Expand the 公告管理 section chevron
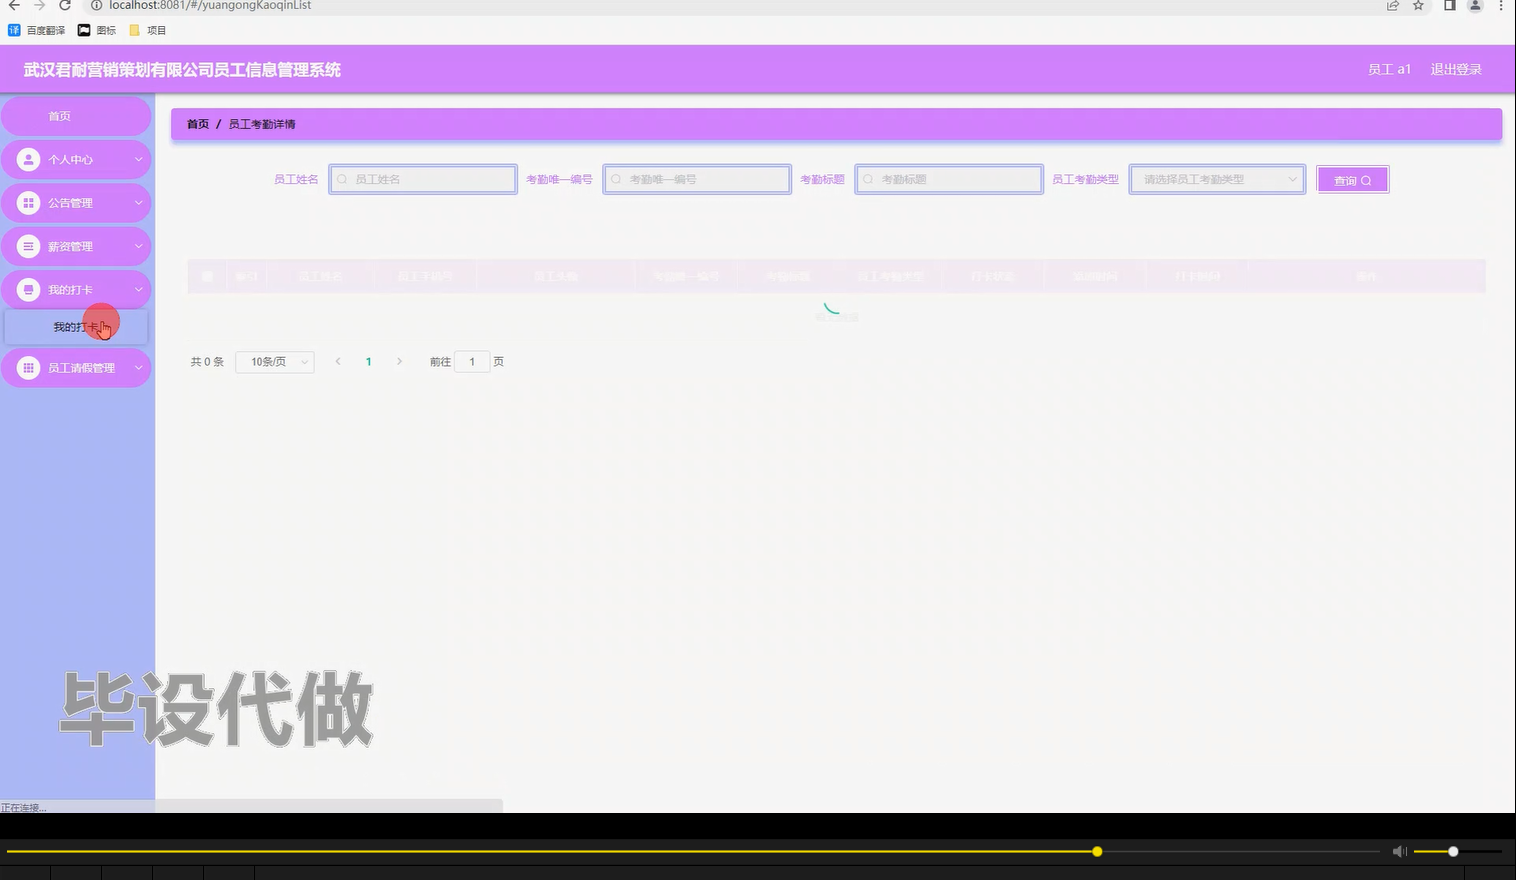 click(x=139, y=202)
